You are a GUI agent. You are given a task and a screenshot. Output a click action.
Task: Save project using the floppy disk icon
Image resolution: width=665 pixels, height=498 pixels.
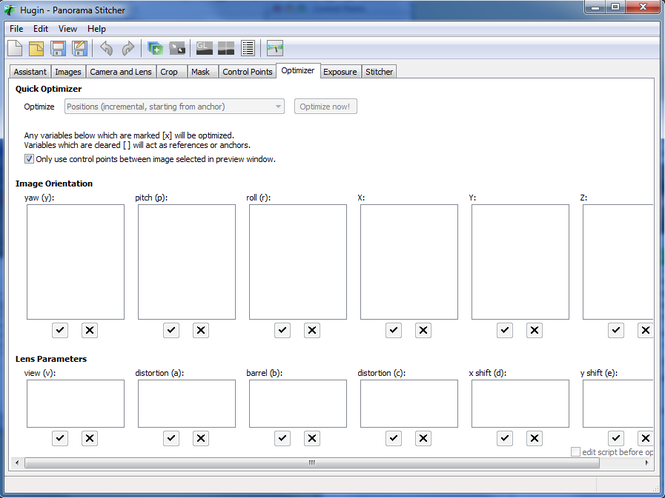[58, 48]
